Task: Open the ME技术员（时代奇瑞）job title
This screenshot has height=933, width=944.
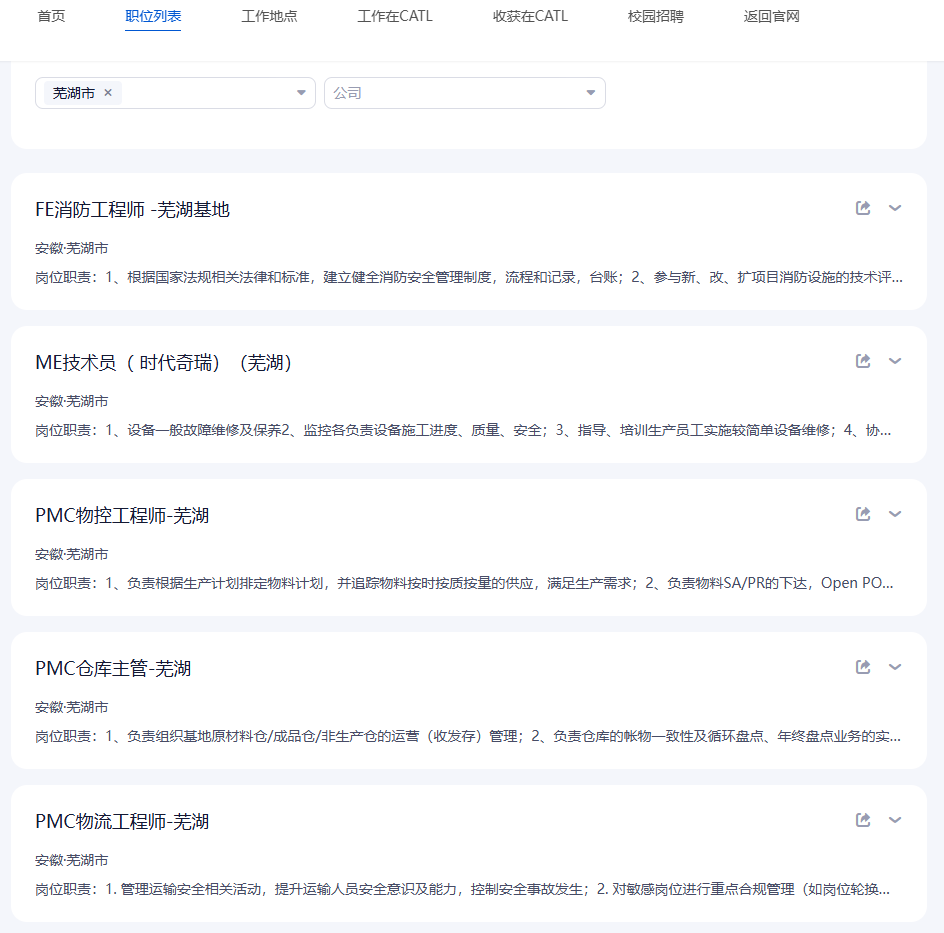Action: (163, 362)
